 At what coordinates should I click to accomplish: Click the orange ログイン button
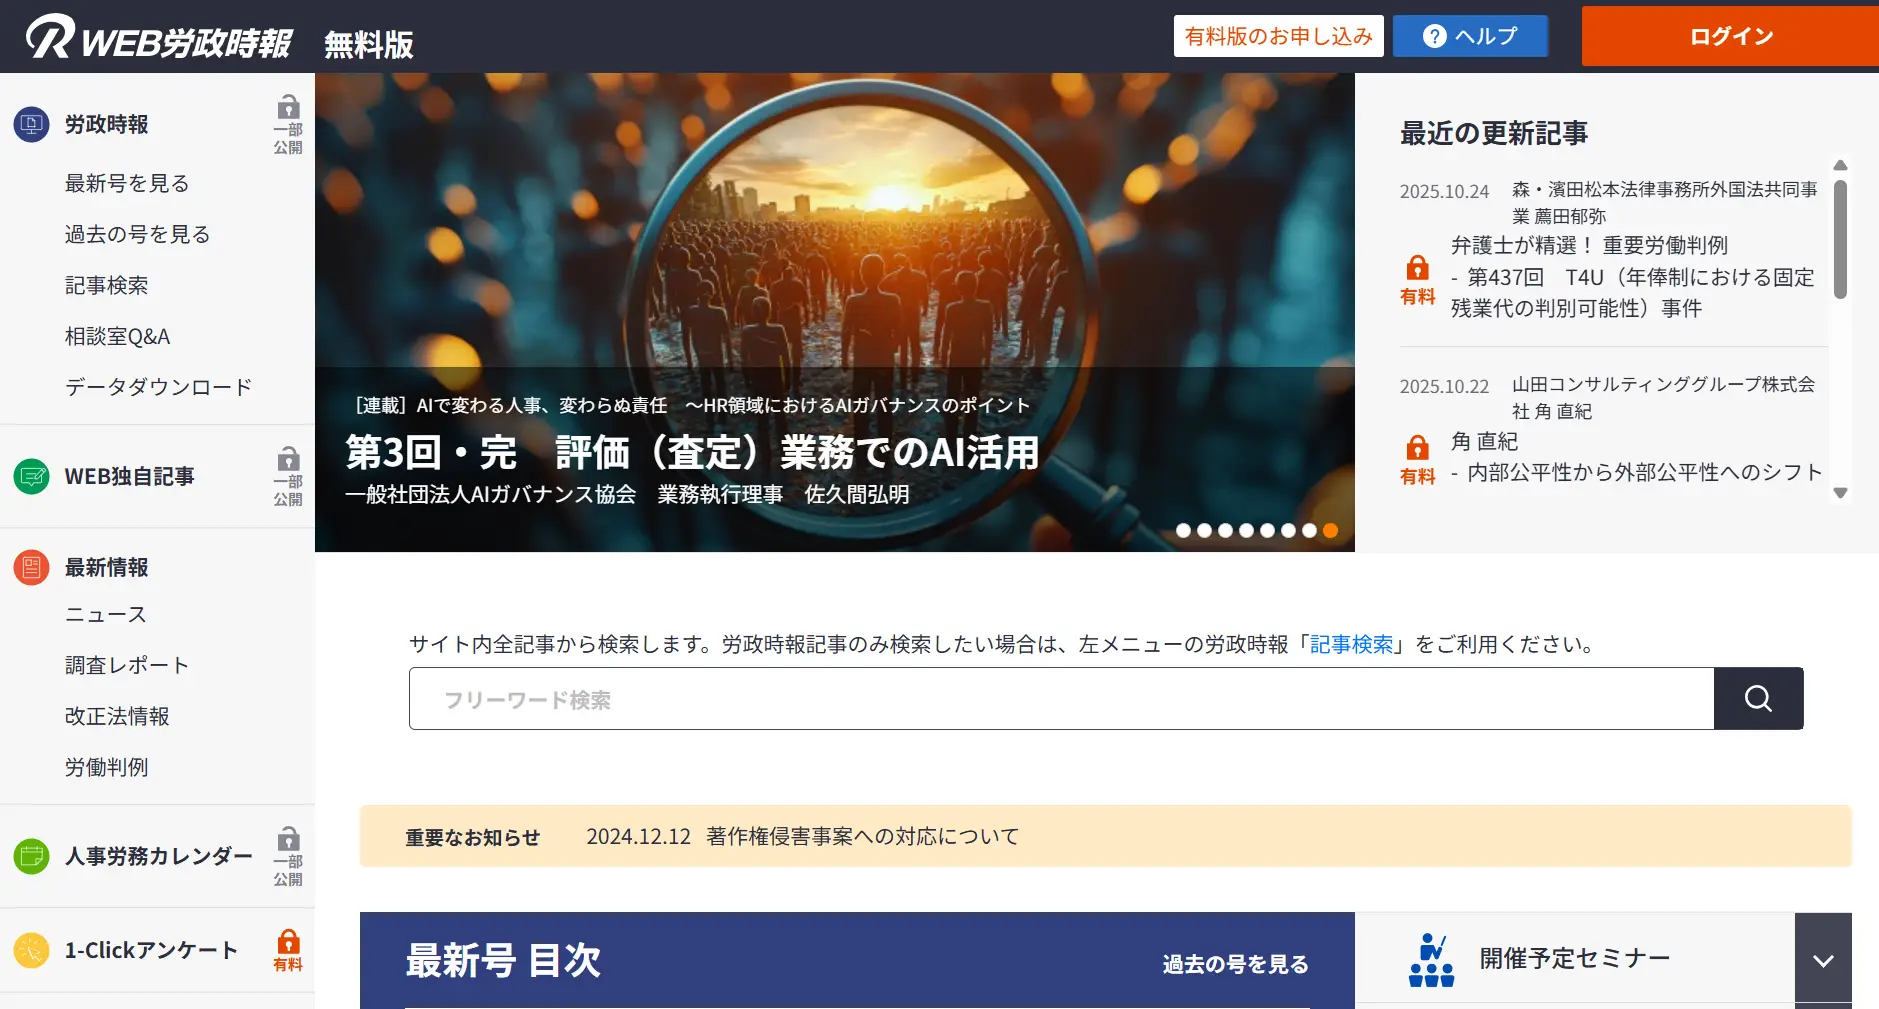1730,36
